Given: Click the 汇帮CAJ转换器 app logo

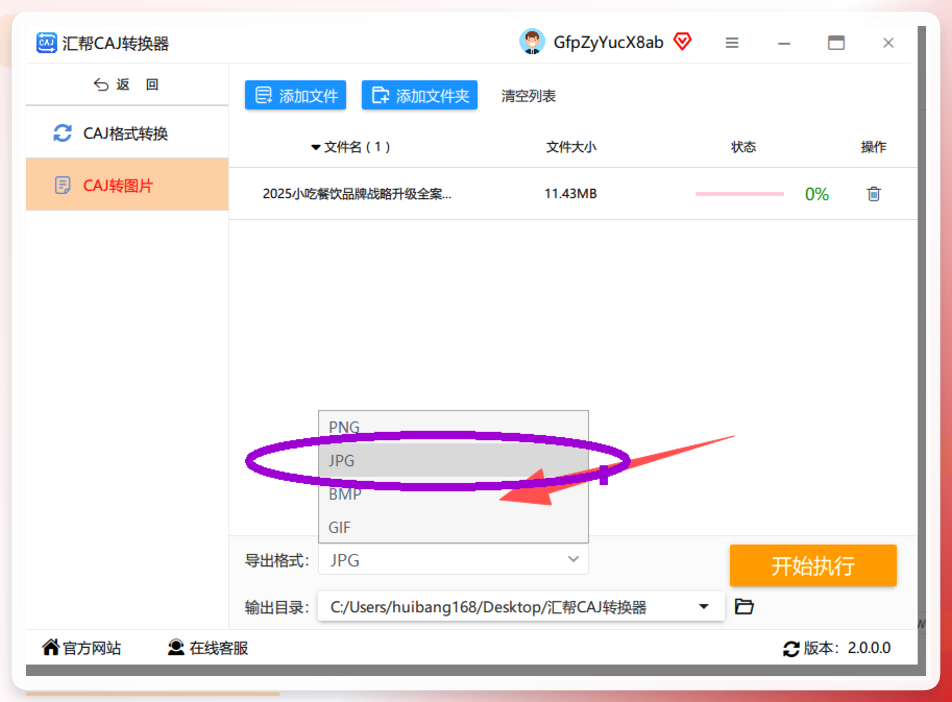Looking at the screenshot, I should (x=46, y=43).
